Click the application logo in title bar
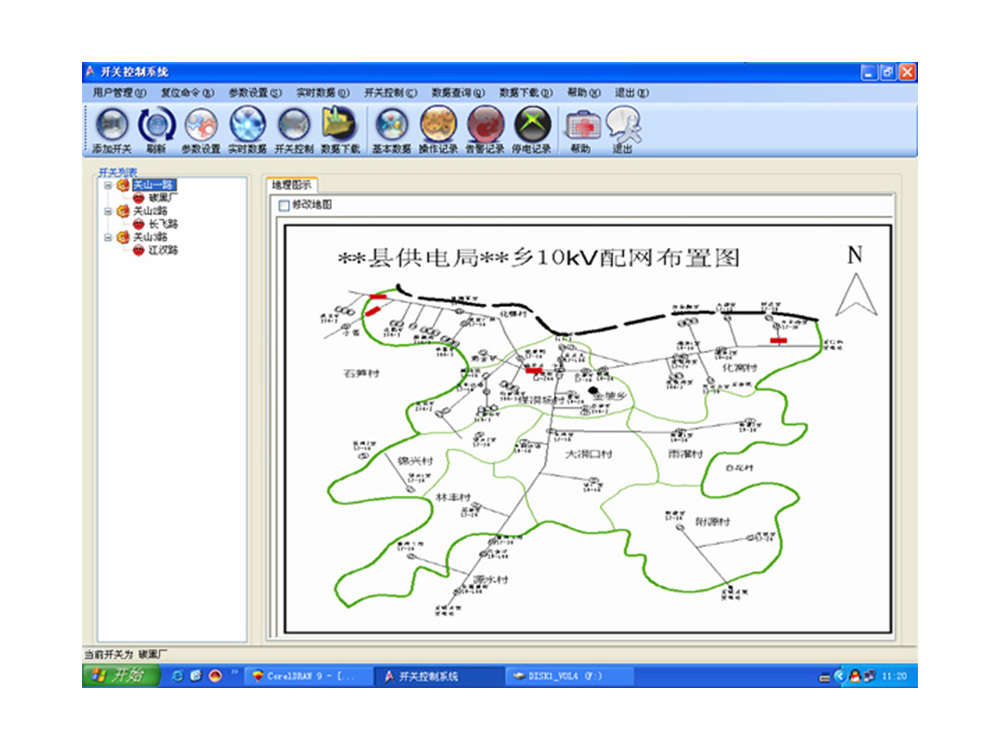 [x=90, y=71]
